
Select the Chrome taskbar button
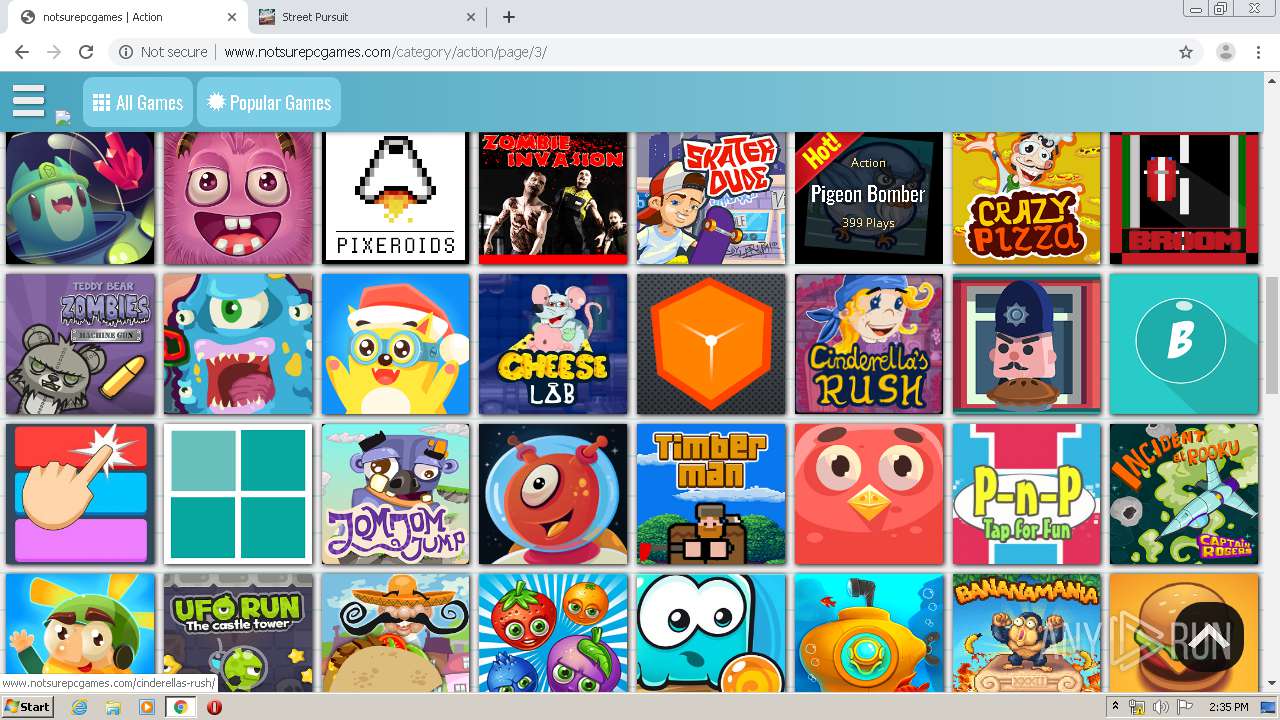click(181, 707)
